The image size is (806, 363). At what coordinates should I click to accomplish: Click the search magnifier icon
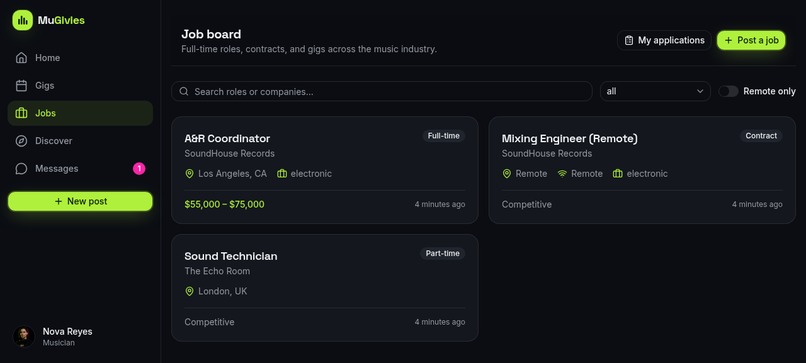[x=184, y=92]
